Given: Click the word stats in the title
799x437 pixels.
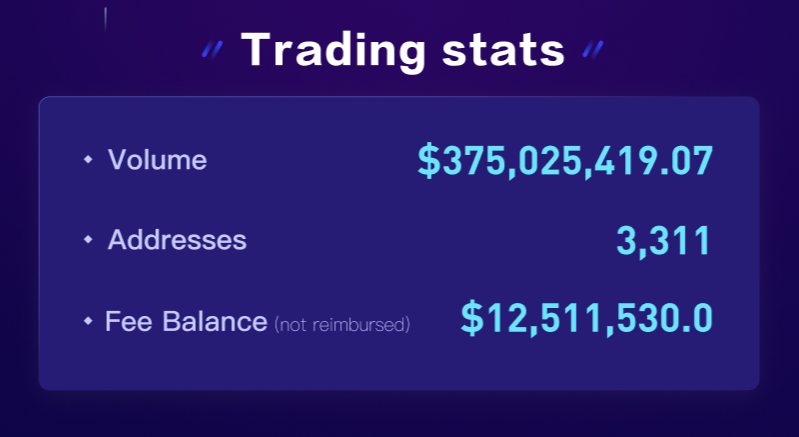Looking at the screenshot, I should click(503, 51).
